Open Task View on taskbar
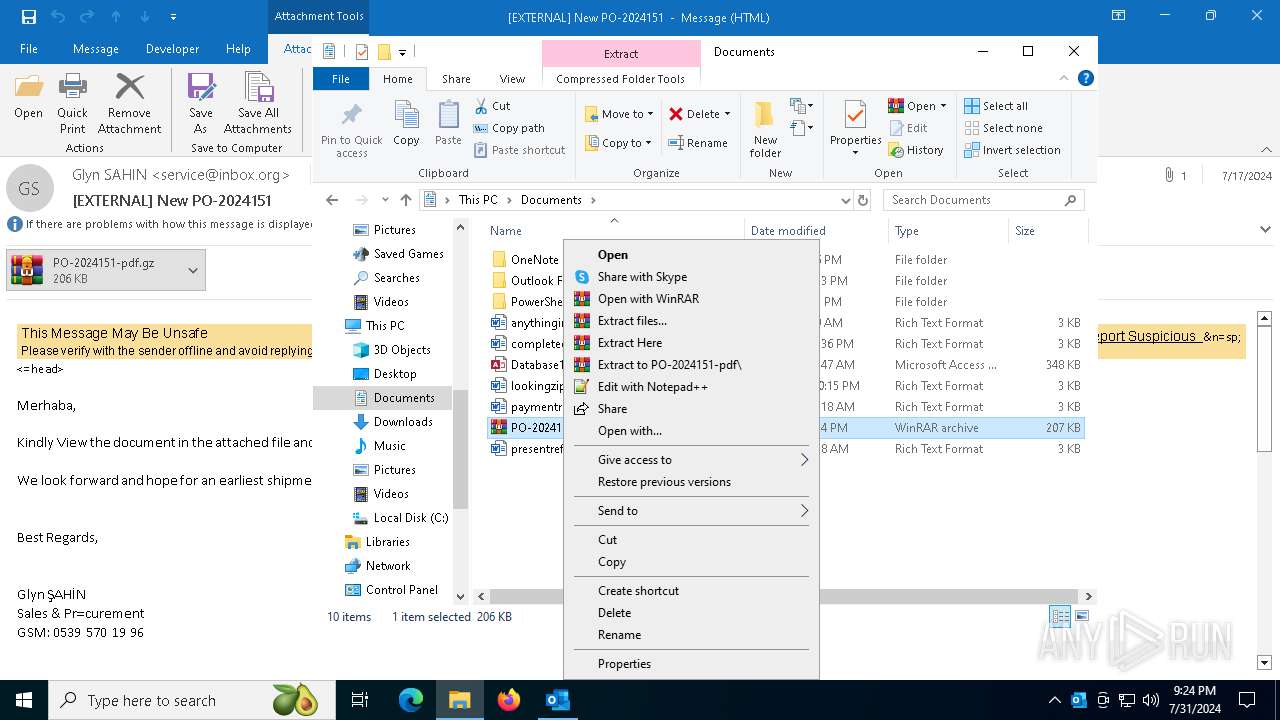This screenshot has width=1280, height=720. [x=360, y=700]
